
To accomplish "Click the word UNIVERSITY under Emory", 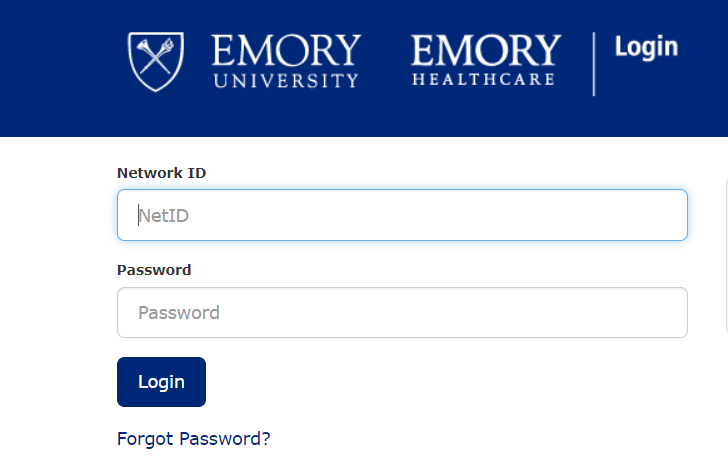I will click(286, 80).
